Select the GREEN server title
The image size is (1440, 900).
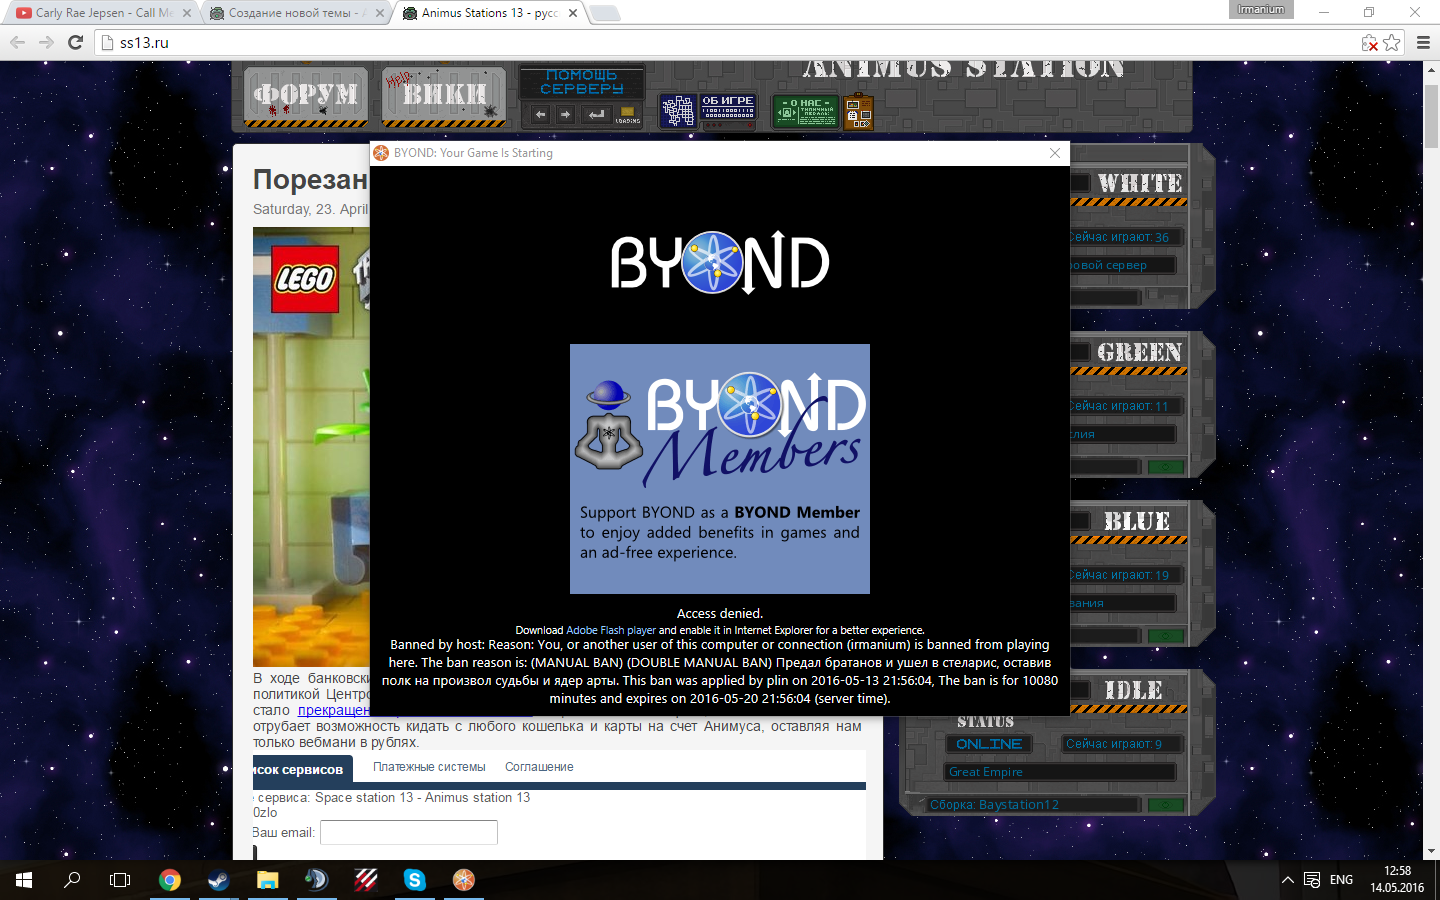(x=1140, y=352)
